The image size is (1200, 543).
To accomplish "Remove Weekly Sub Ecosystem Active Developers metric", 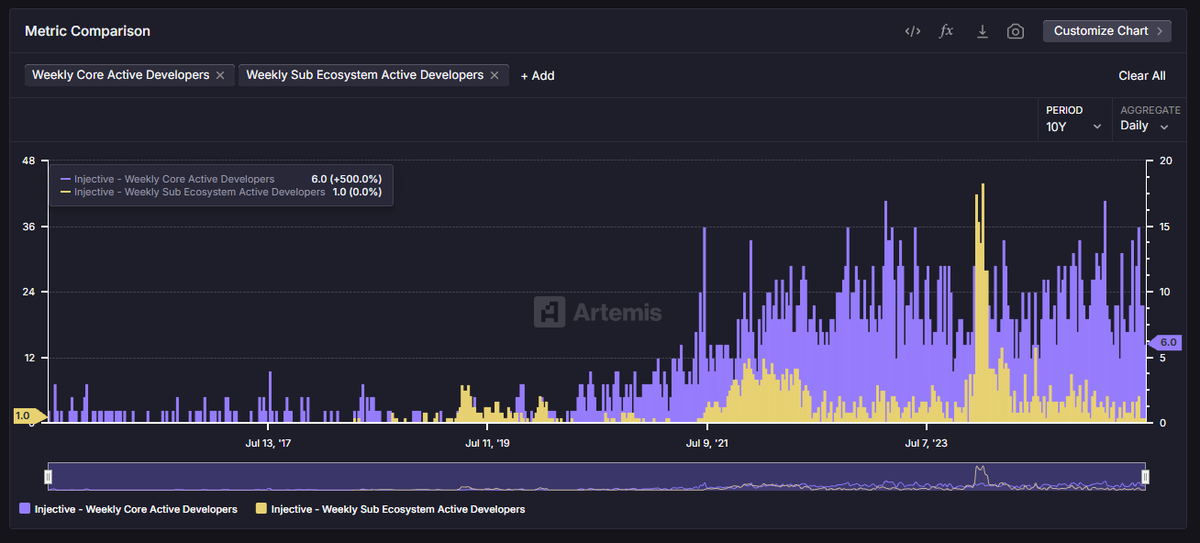I will (x=494, y=75).
